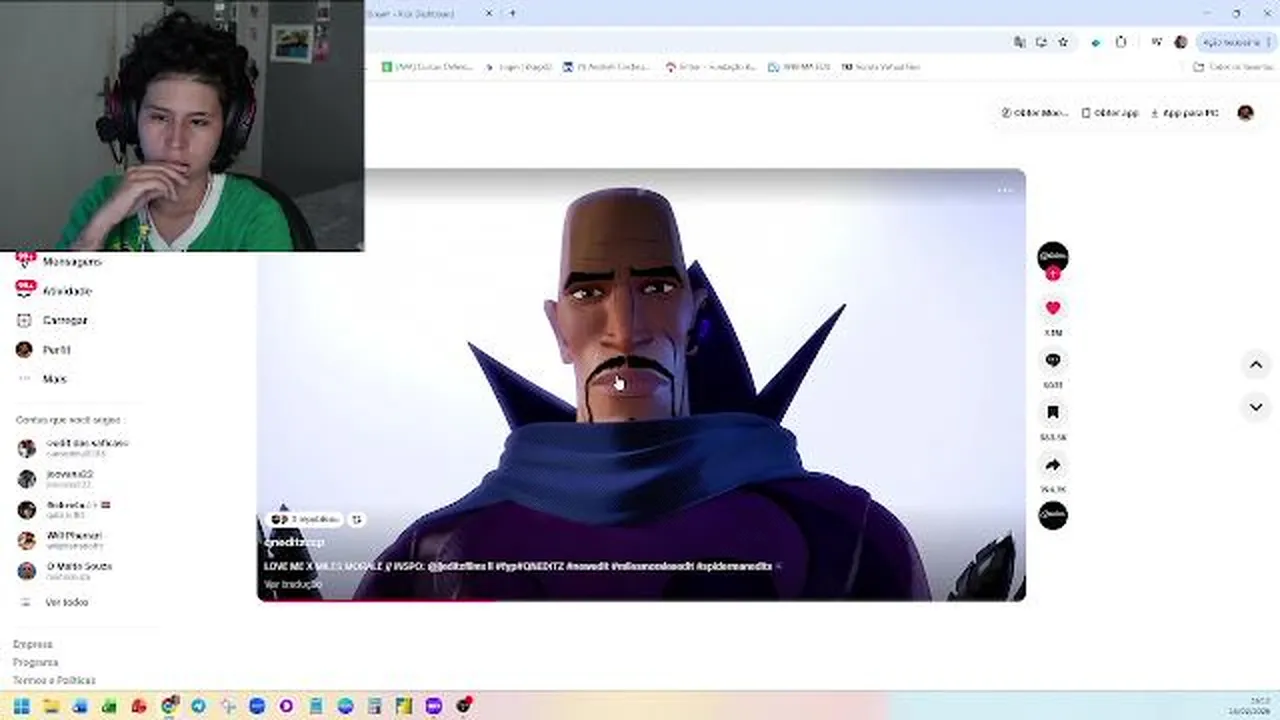The width and height of the screenshot is (1280, 720).
Task: Click the repost arrows icon on video
Action: (357, 520)
